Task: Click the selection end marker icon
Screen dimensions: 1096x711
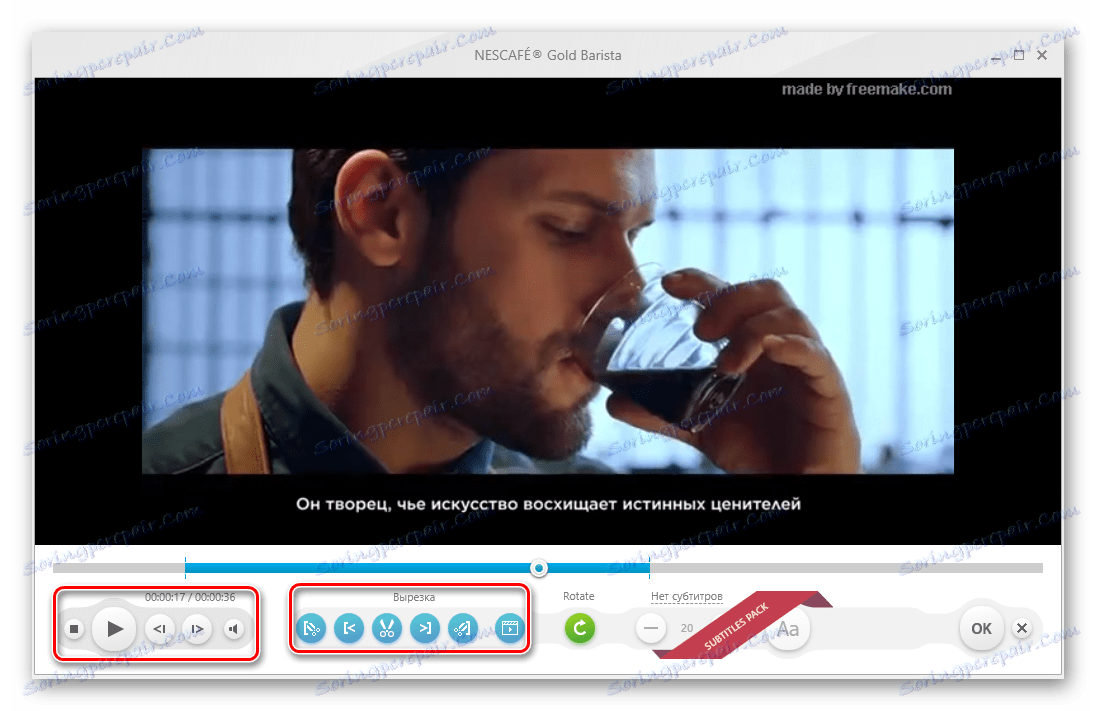Action: click(462, 629)
